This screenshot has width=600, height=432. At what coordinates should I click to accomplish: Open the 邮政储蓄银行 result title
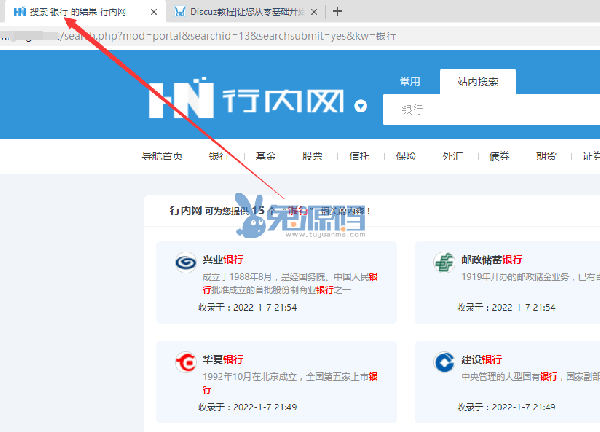pyautogui.click(x=492, y=260)
